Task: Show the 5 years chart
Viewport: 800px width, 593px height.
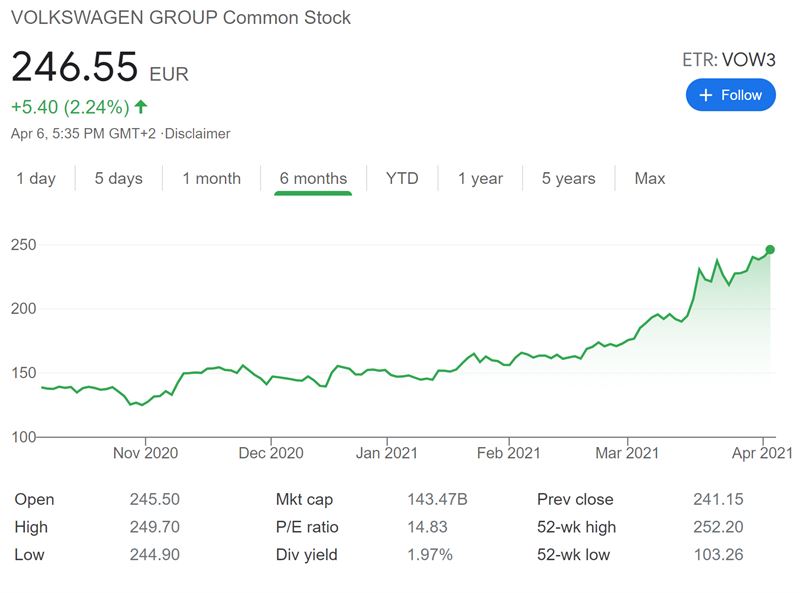Action: click(568, 179)
